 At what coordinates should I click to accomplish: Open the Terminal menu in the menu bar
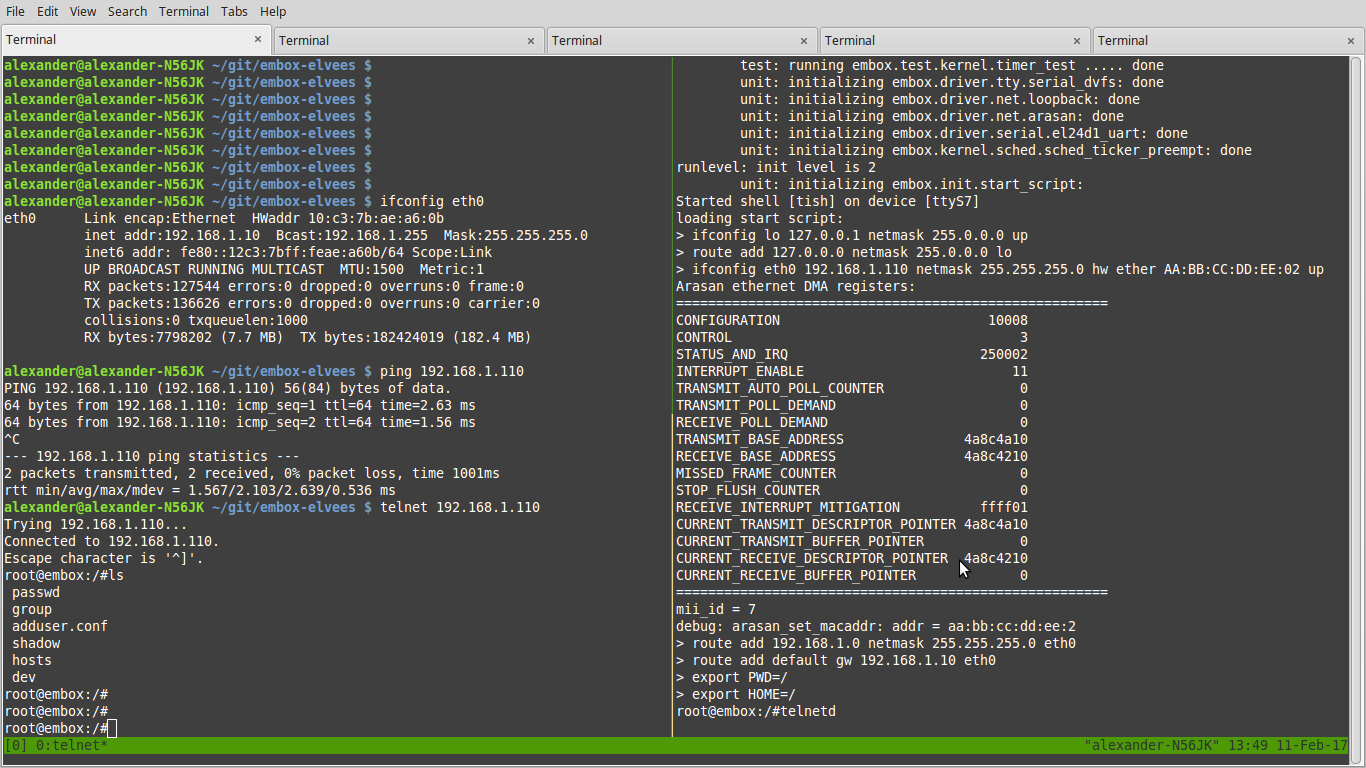[x=184, y=11]
